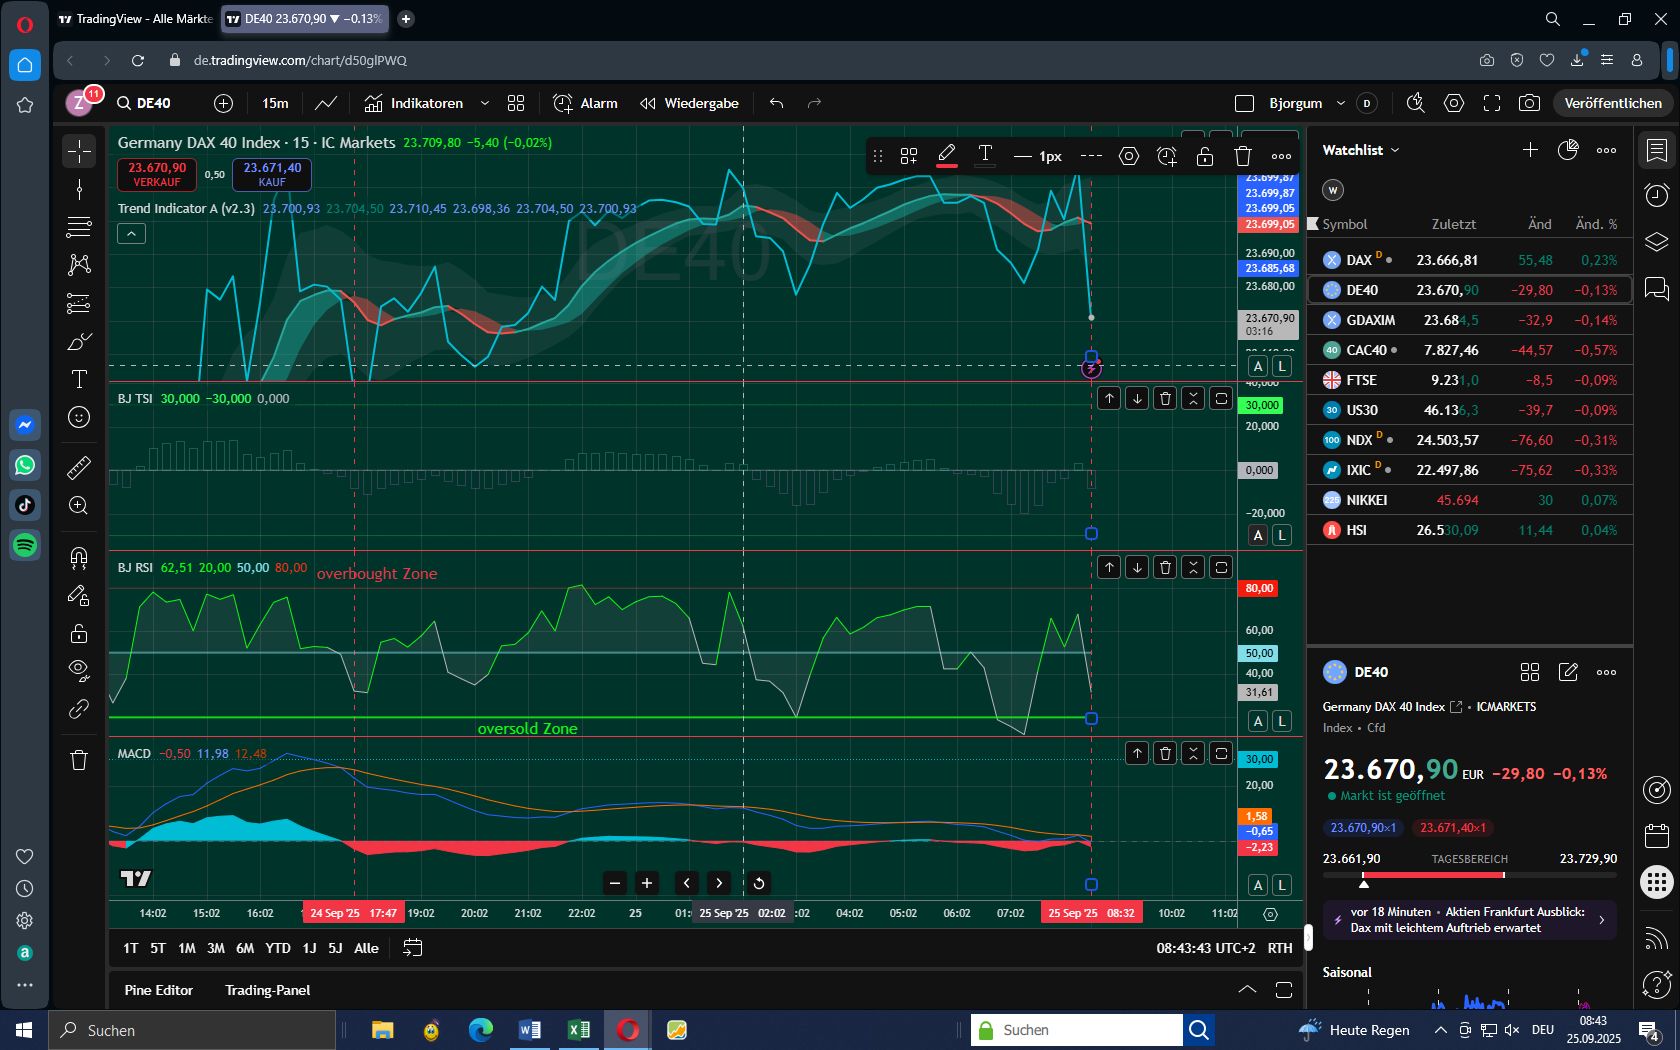
Task: Open the Bjorgum layout dropdown arrow
Action: coord(1341,103)
